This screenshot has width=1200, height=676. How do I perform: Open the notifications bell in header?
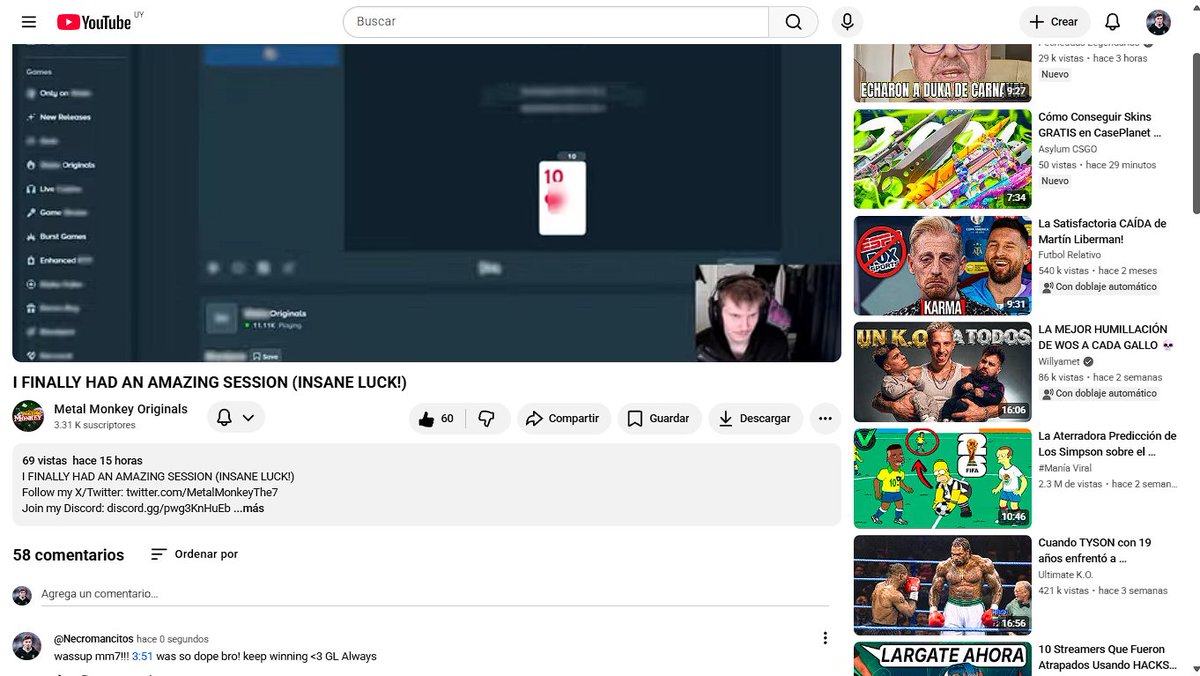1112,22
